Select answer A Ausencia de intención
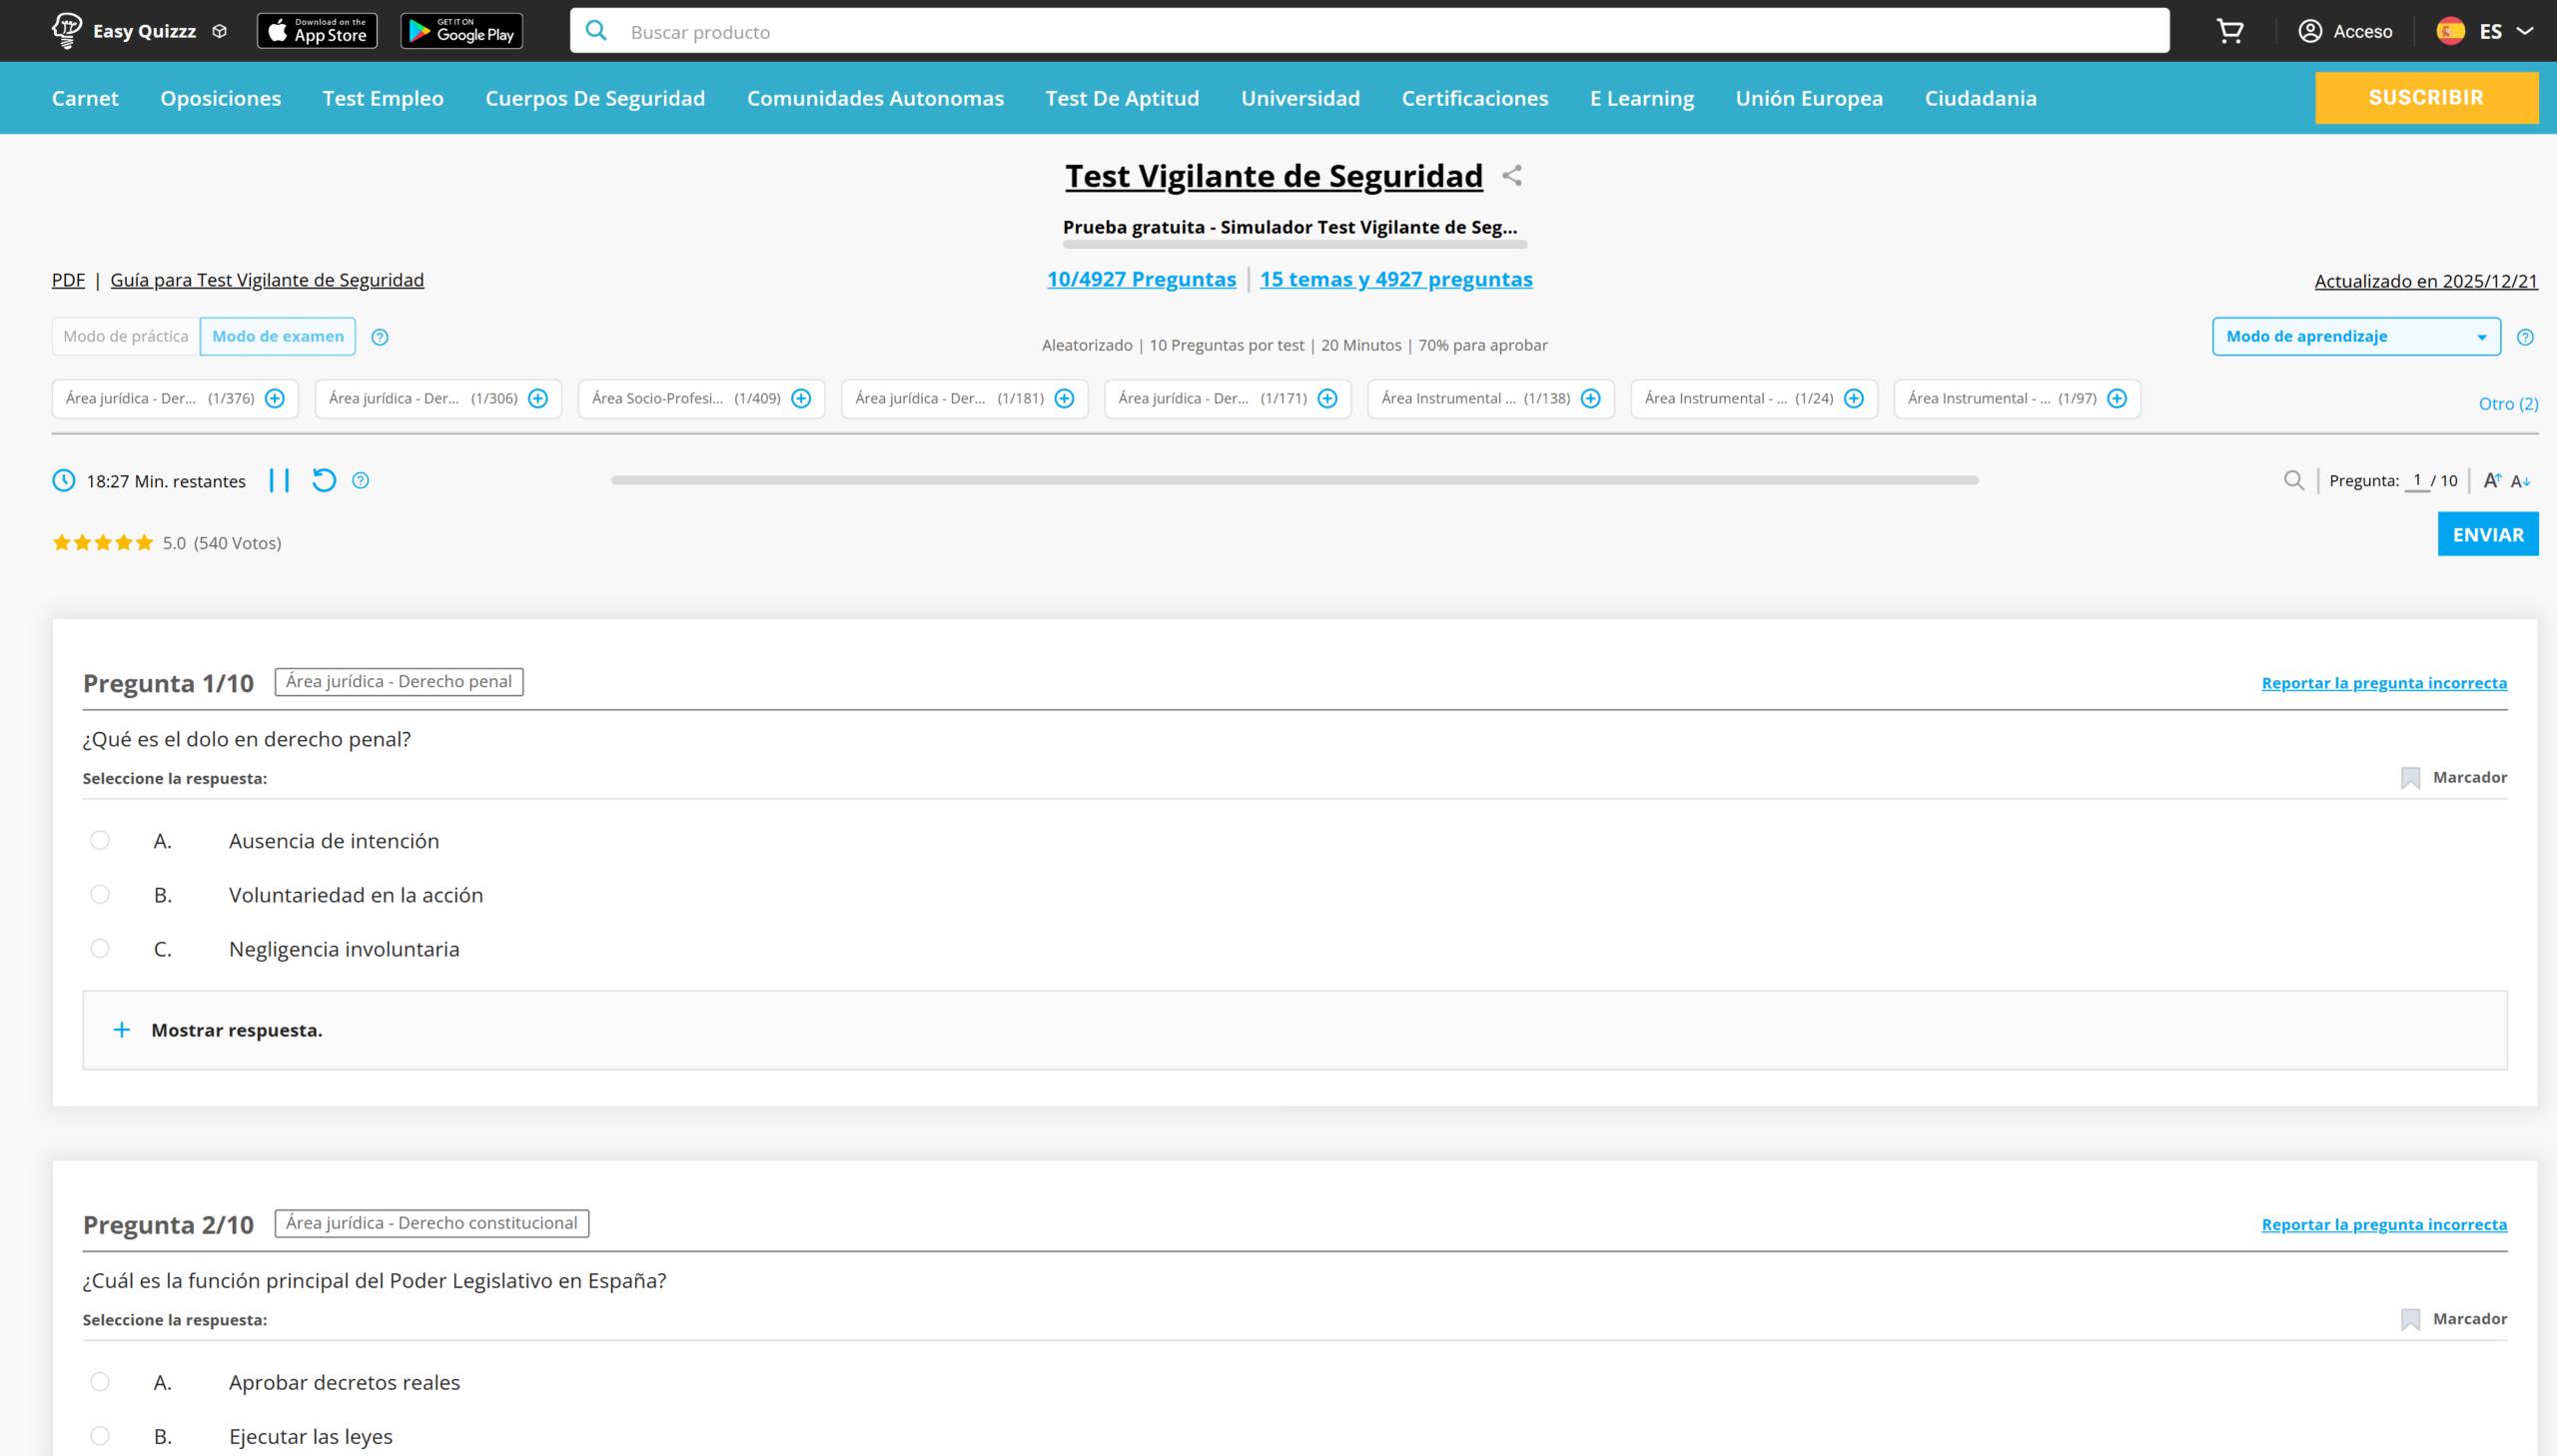 pyautogui.click(x=100, y=840)
